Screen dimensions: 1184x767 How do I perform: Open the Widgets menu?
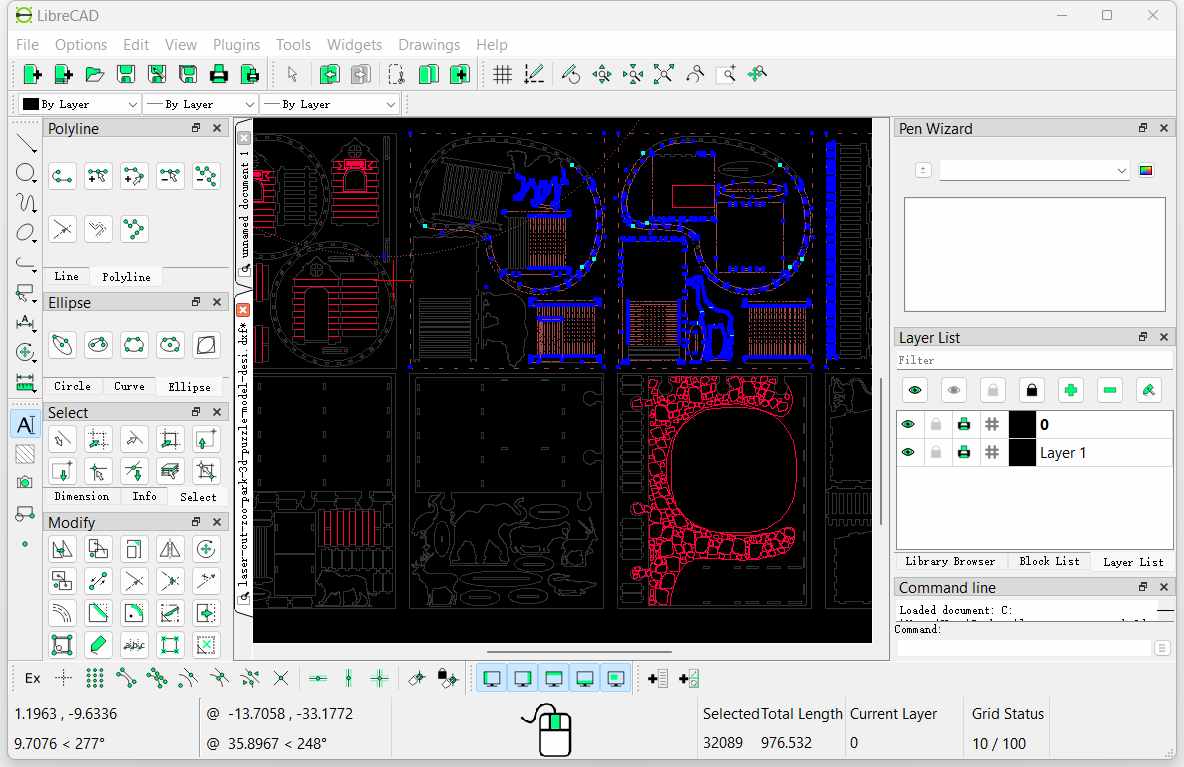pyautogui.click(x=354, y=45)
